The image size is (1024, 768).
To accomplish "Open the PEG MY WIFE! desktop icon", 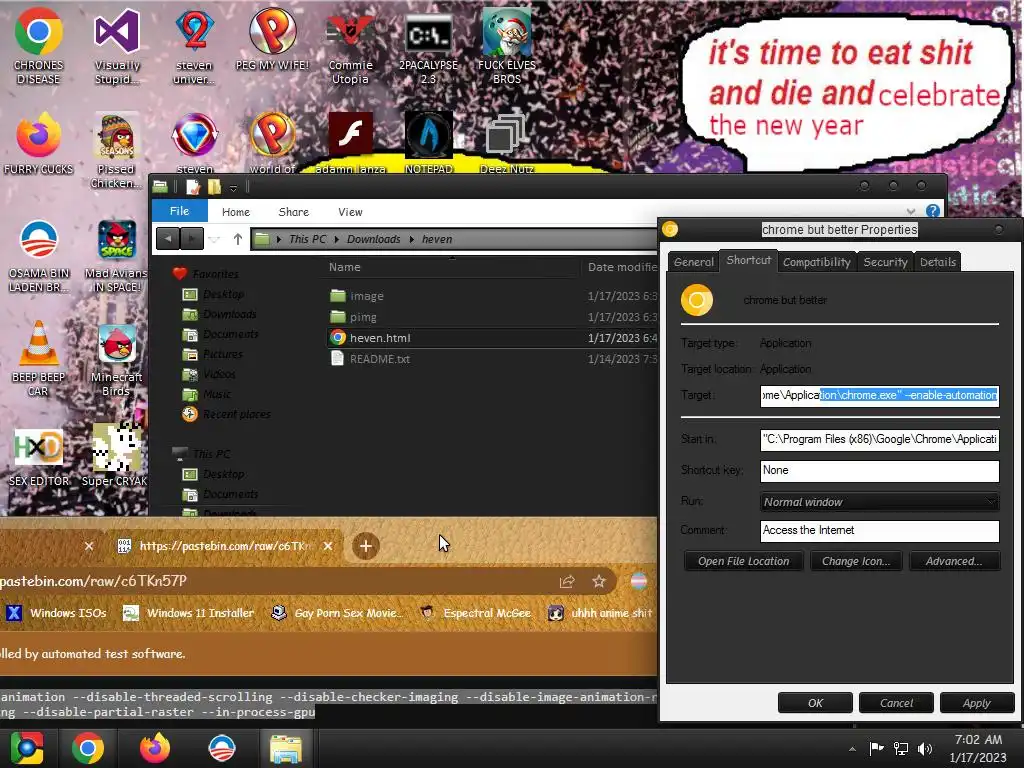I will [272, 39].
